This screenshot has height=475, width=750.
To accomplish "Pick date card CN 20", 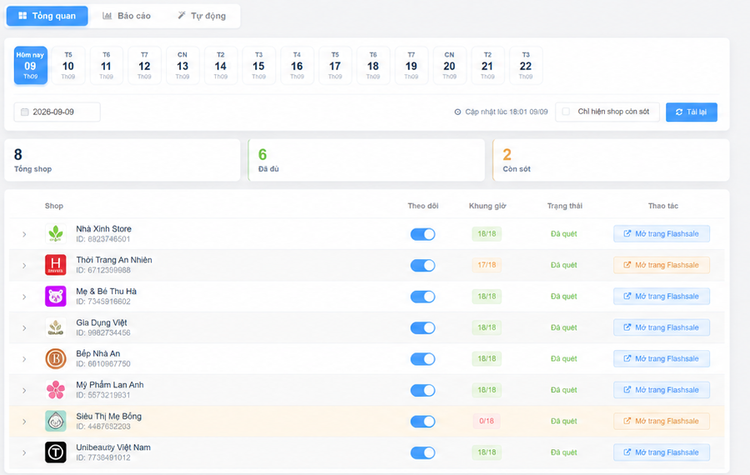I will pyautogui.click(x=449, y=66).
